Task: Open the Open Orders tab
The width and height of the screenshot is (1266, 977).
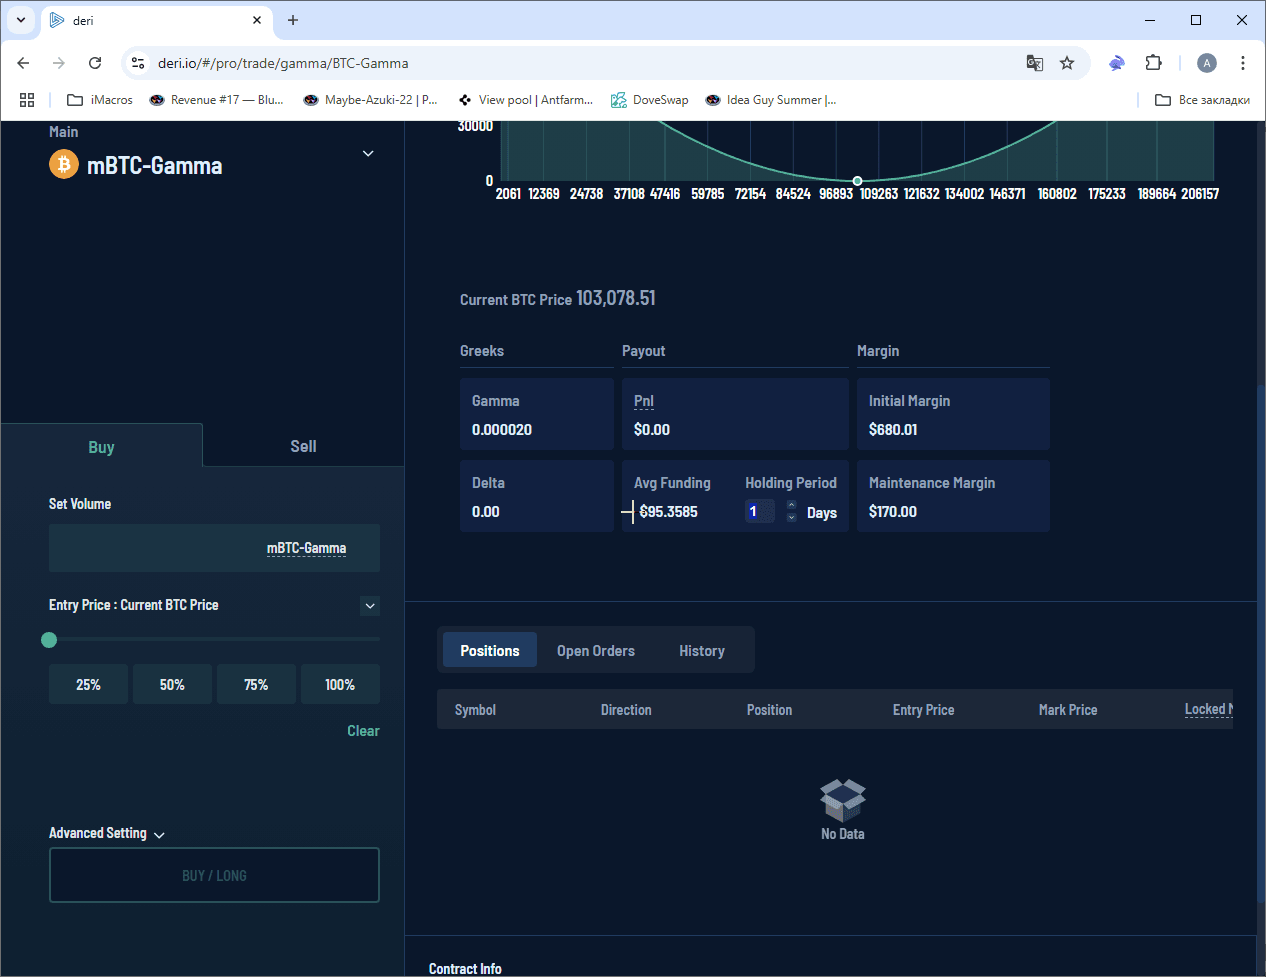Action: [596, 650]
